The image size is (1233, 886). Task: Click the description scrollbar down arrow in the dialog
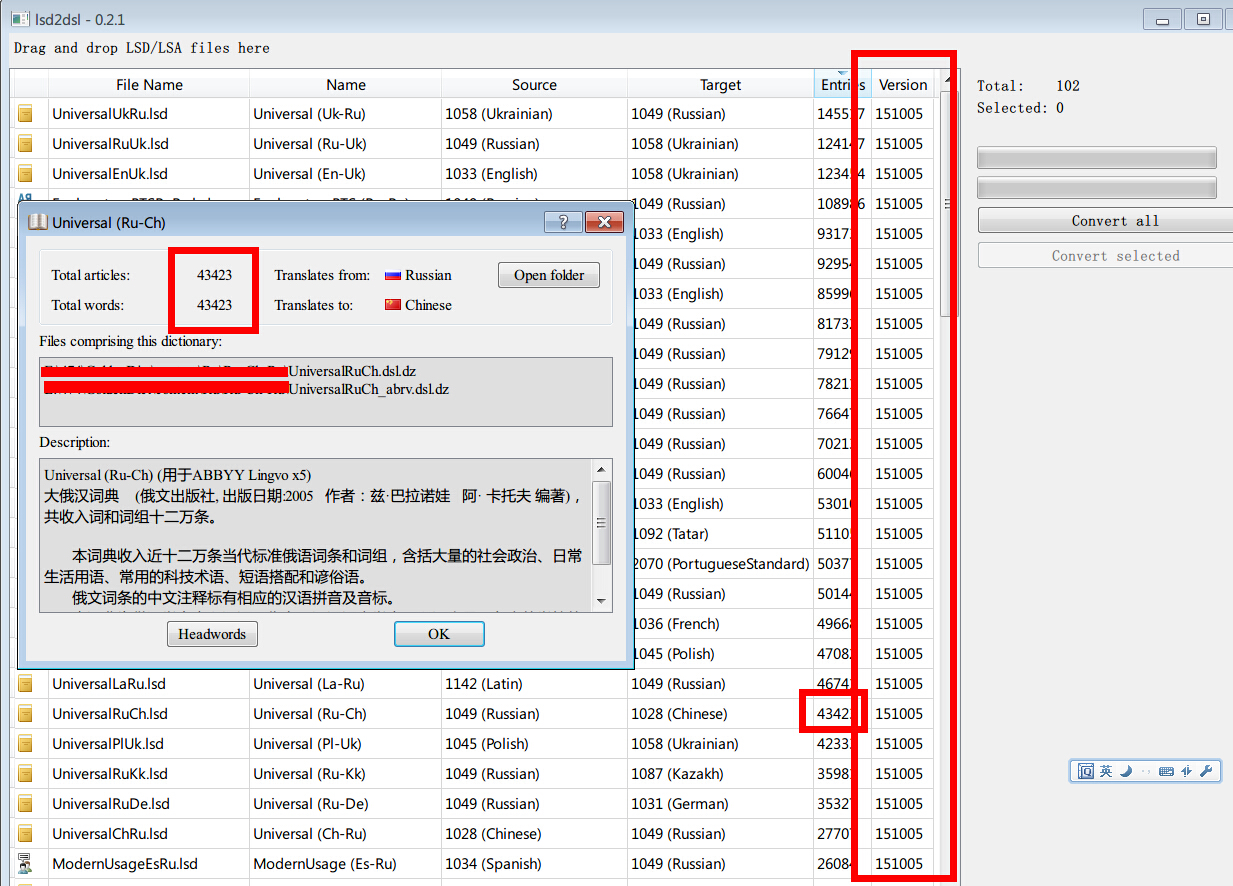pos(602,601)
